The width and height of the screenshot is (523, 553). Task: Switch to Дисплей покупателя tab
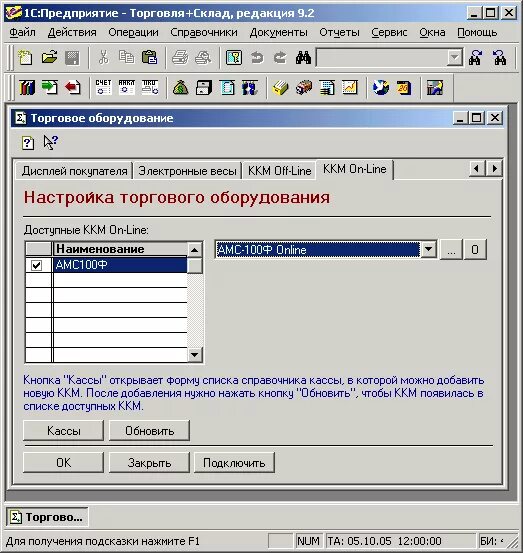tap(74, 171)
